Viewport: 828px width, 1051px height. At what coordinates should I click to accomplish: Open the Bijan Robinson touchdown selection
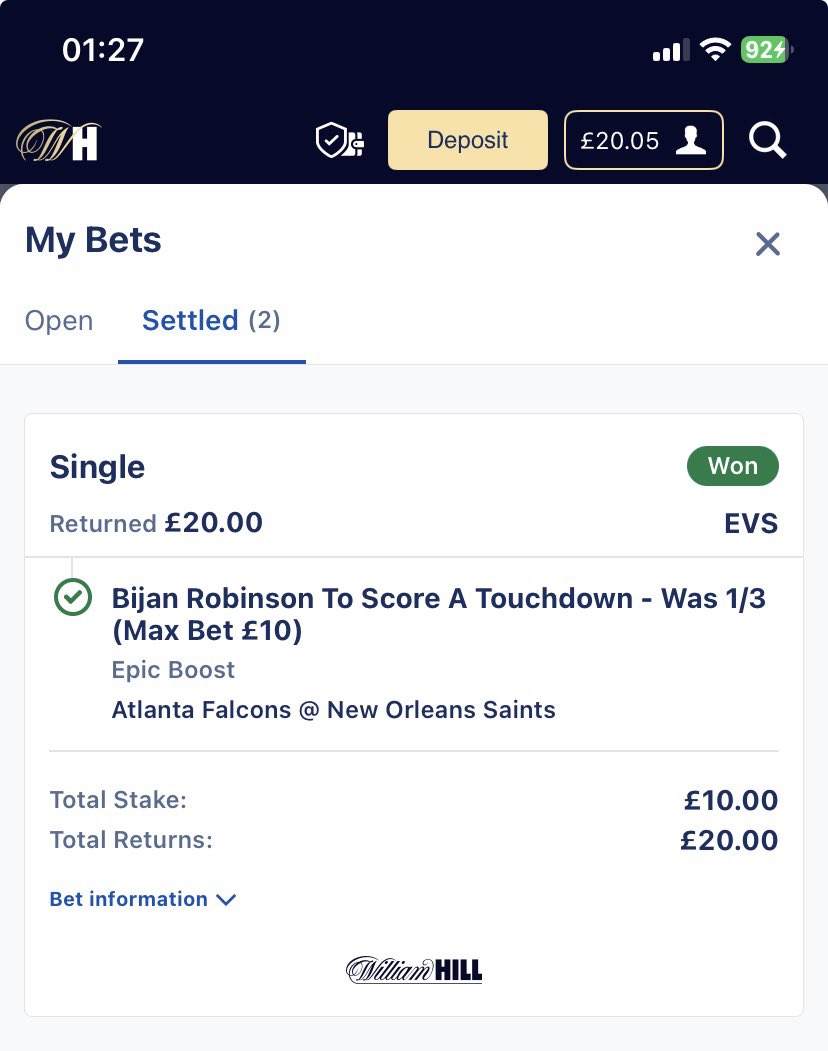(x=438, y=614)
